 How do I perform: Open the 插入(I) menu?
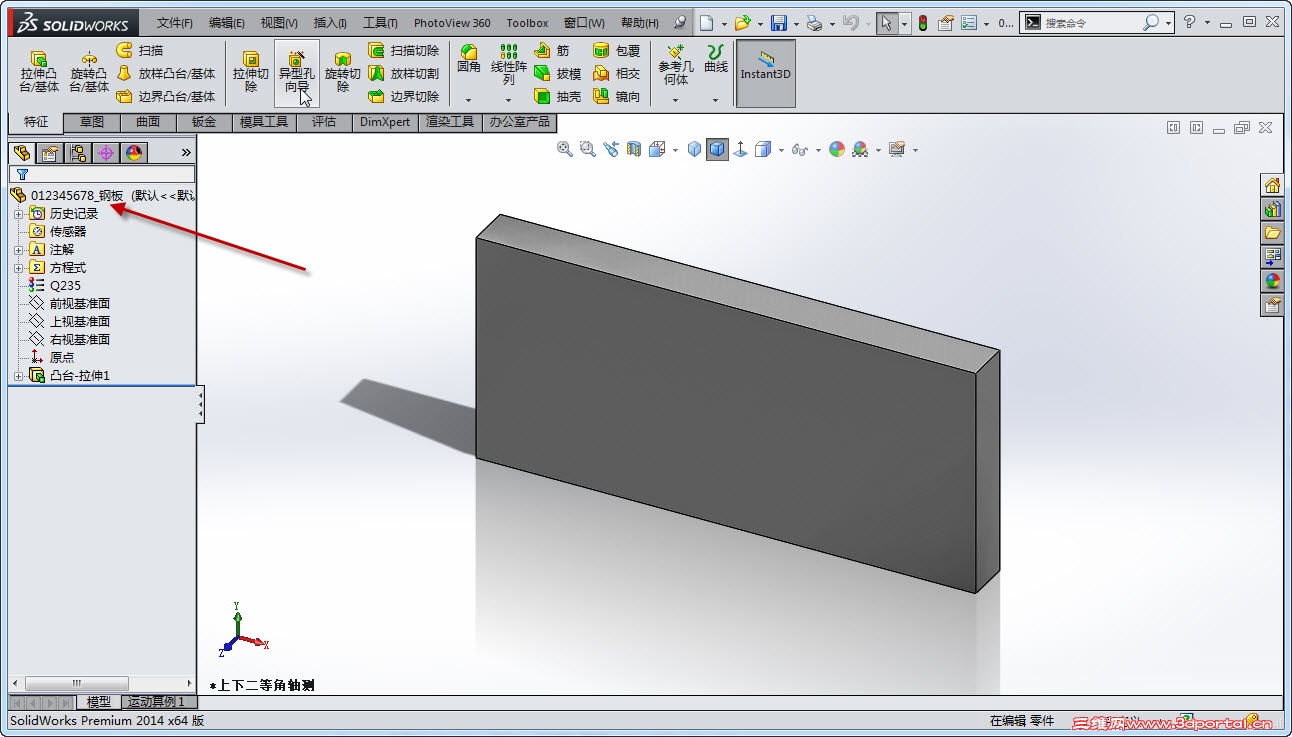(x=330, y=22)
